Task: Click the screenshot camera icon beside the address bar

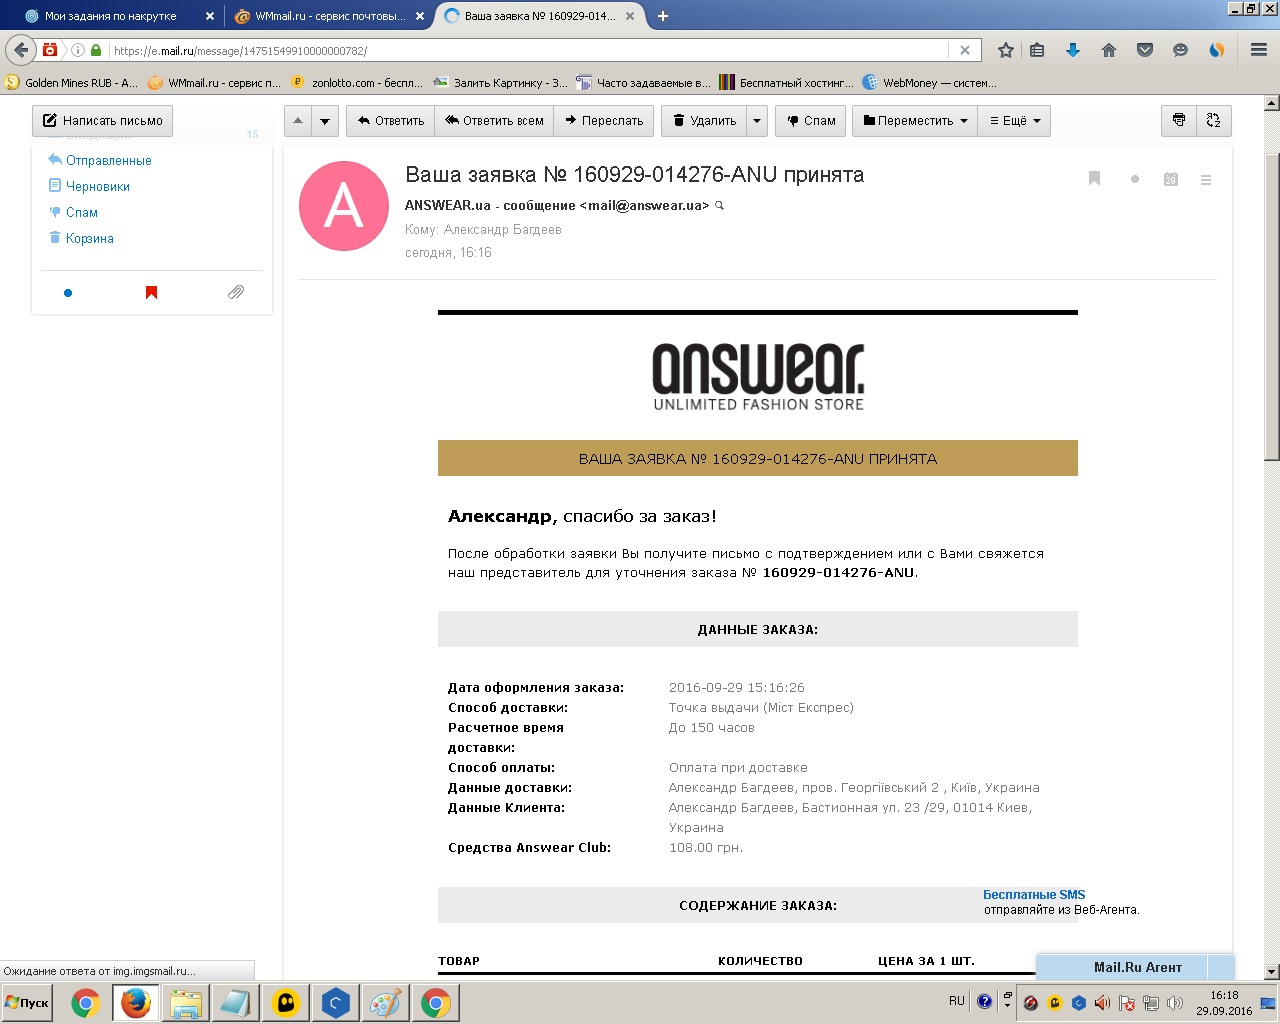Action: pyautogui.click(x=50, y=50)
